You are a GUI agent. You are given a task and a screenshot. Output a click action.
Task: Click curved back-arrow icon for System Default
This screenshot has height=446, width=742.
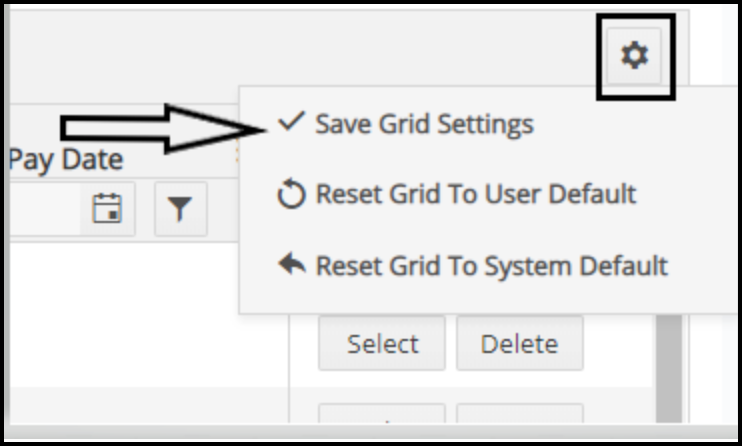click(292, 263)
